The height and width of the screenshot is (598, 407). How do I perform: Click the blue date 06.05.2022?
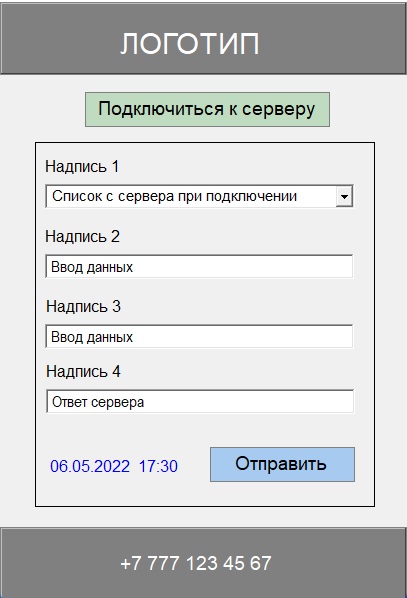pos(90,466)
